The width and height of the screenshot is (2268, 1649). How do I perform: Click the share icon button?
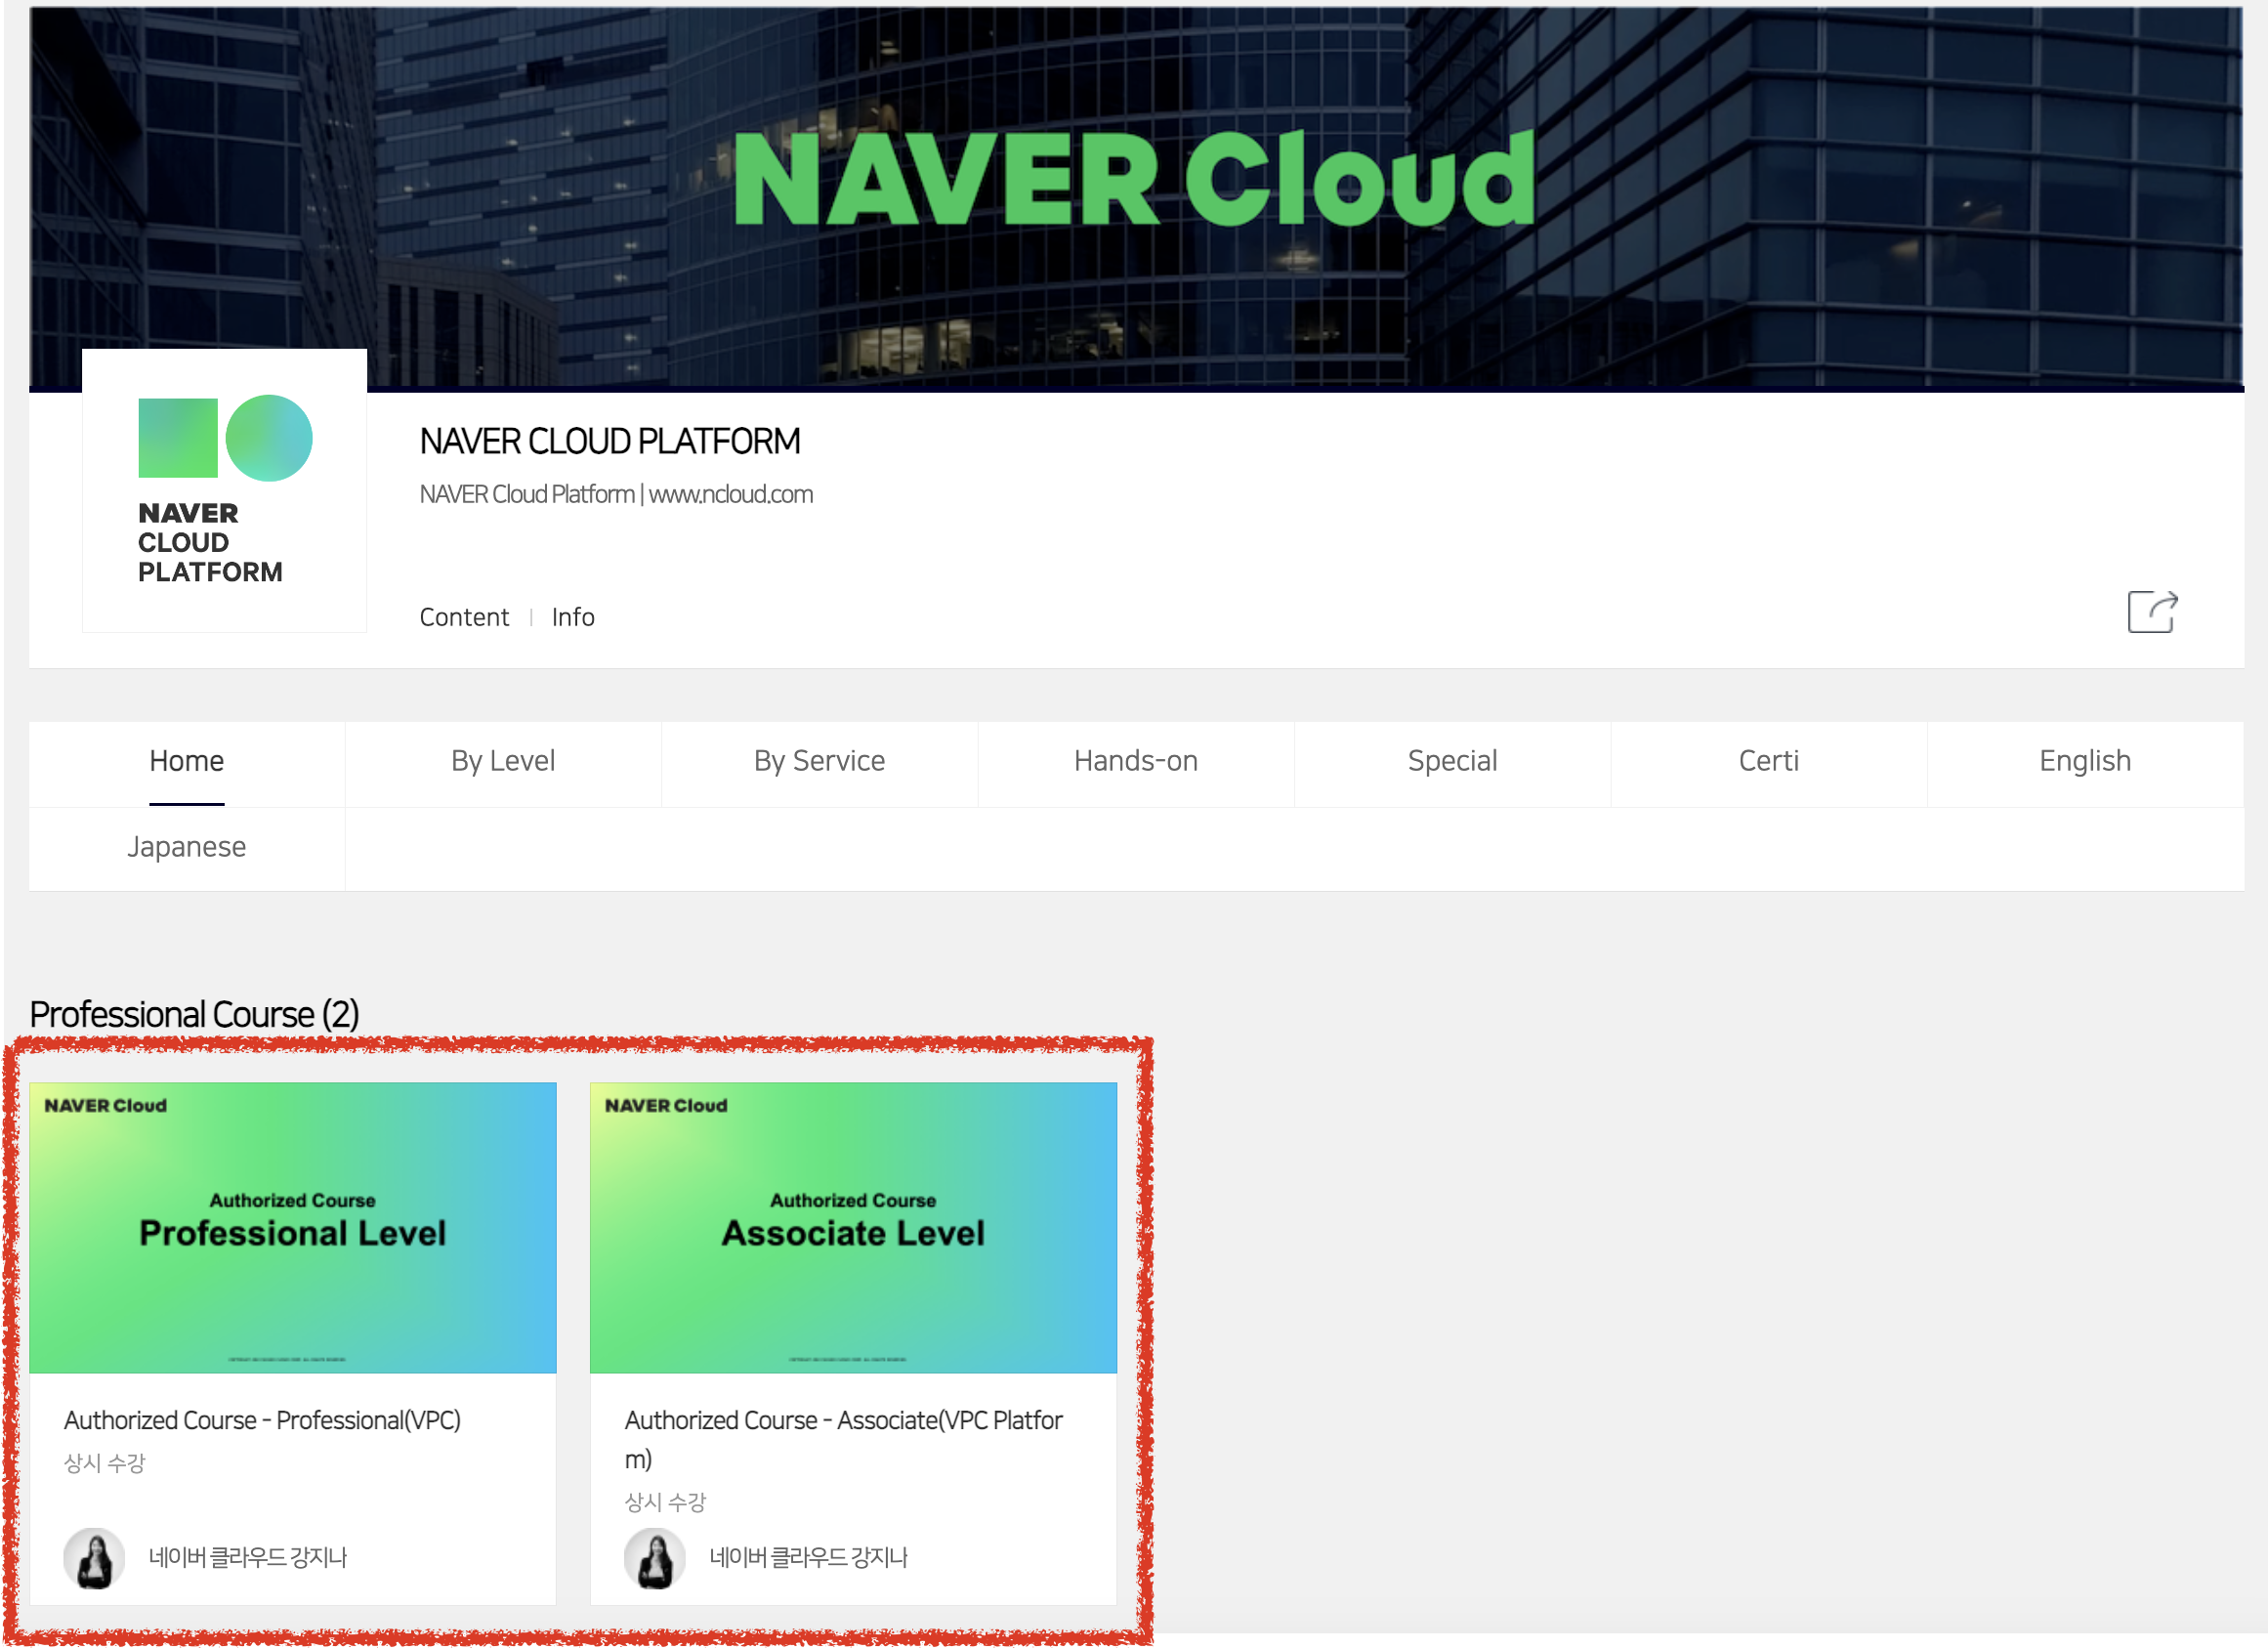2151,612
